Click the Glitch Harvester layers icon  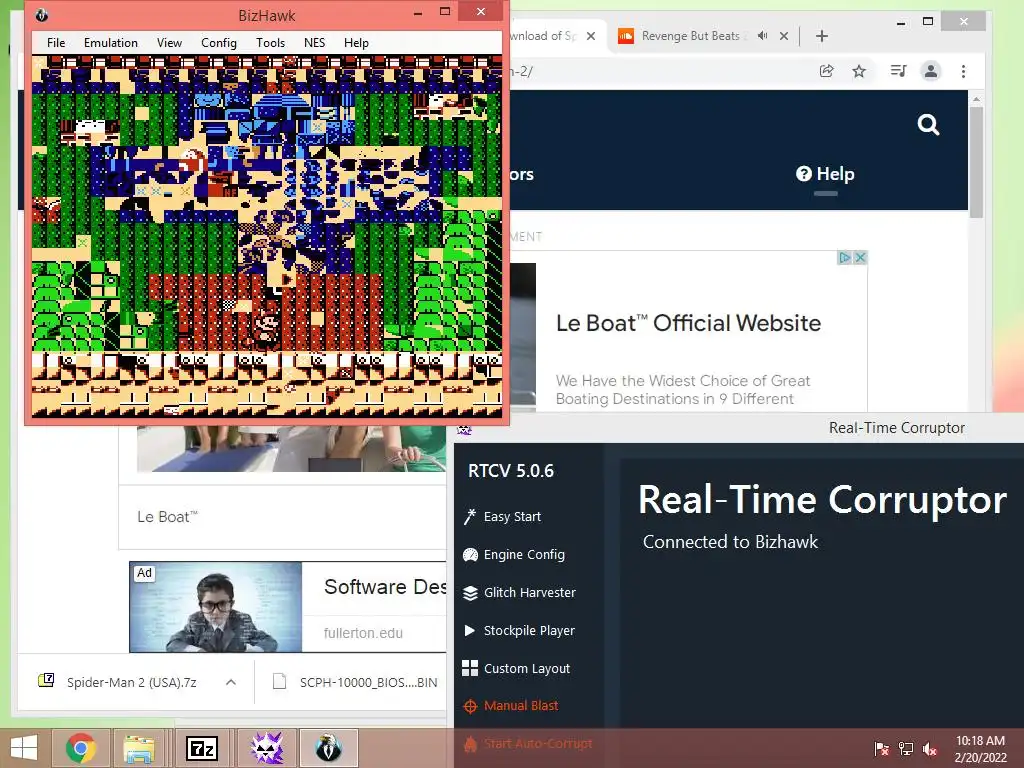click(470, 593)
